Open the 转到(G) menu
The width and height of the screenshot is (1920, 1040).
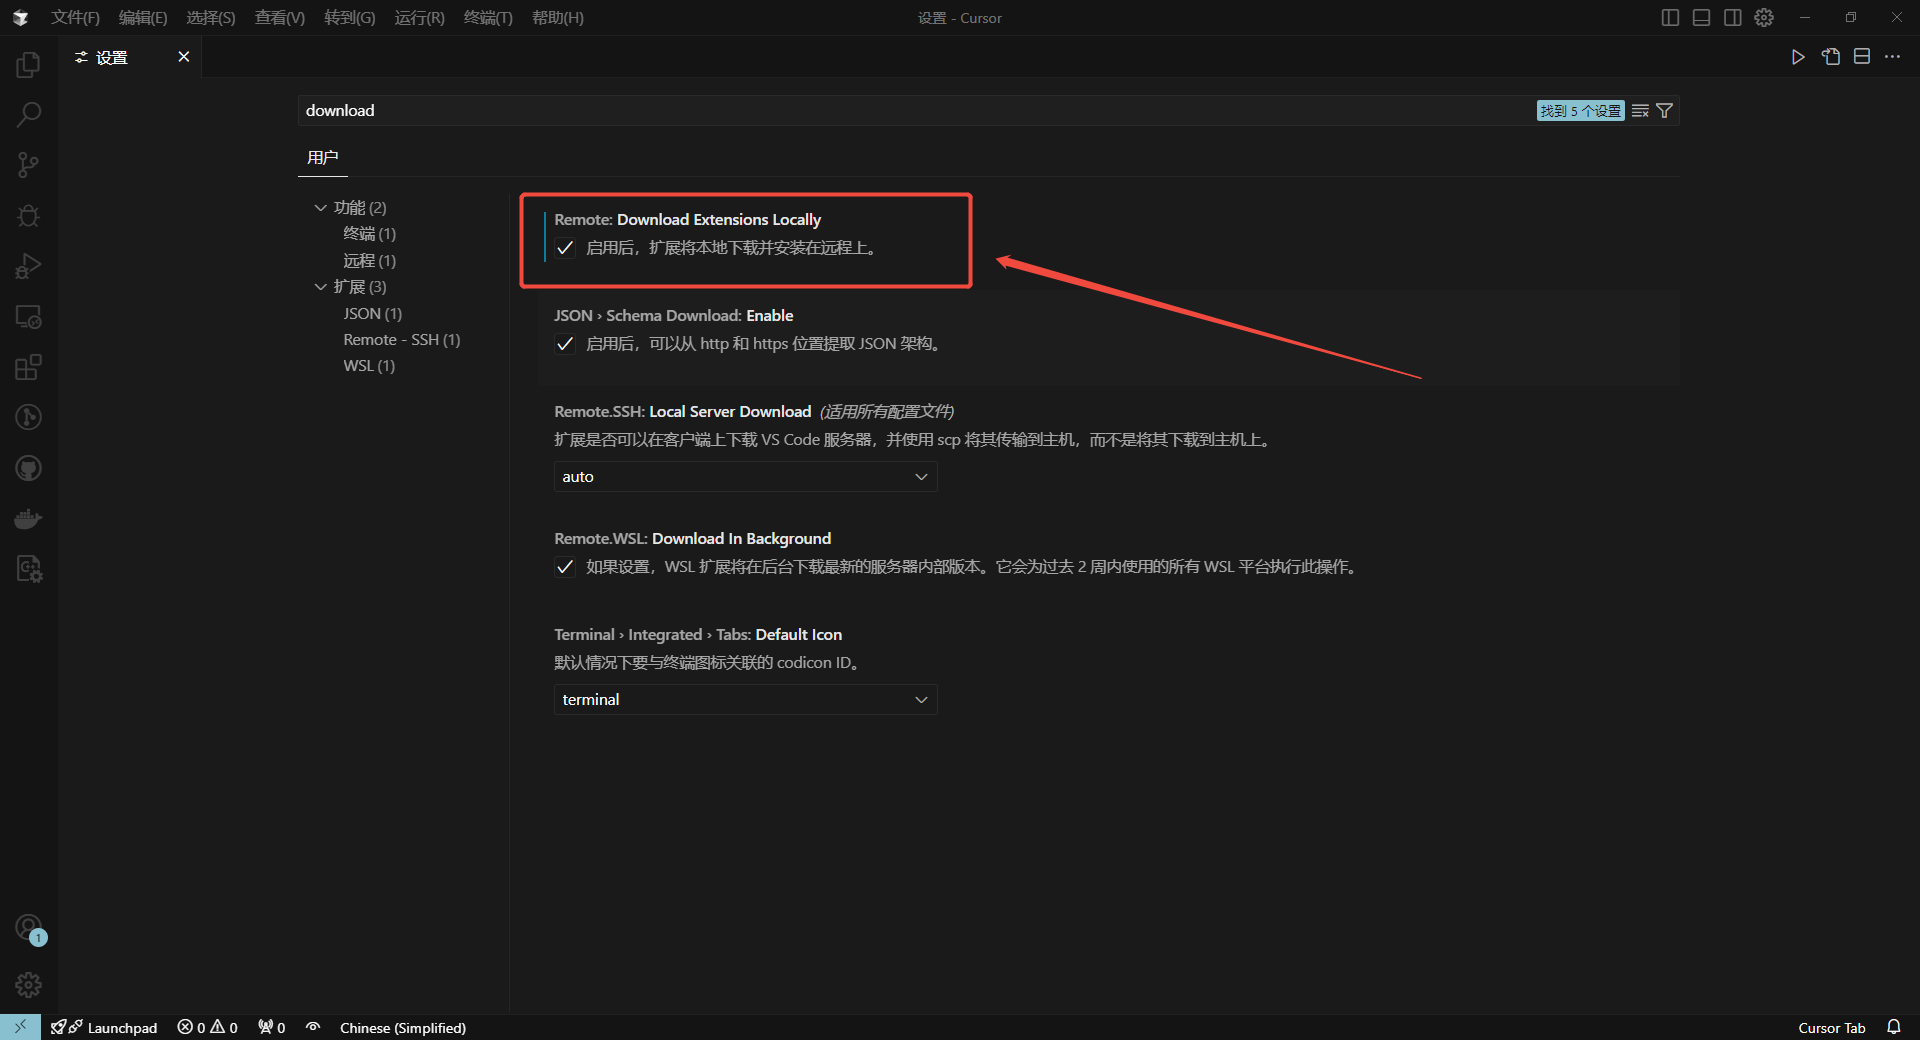(350, 18)
